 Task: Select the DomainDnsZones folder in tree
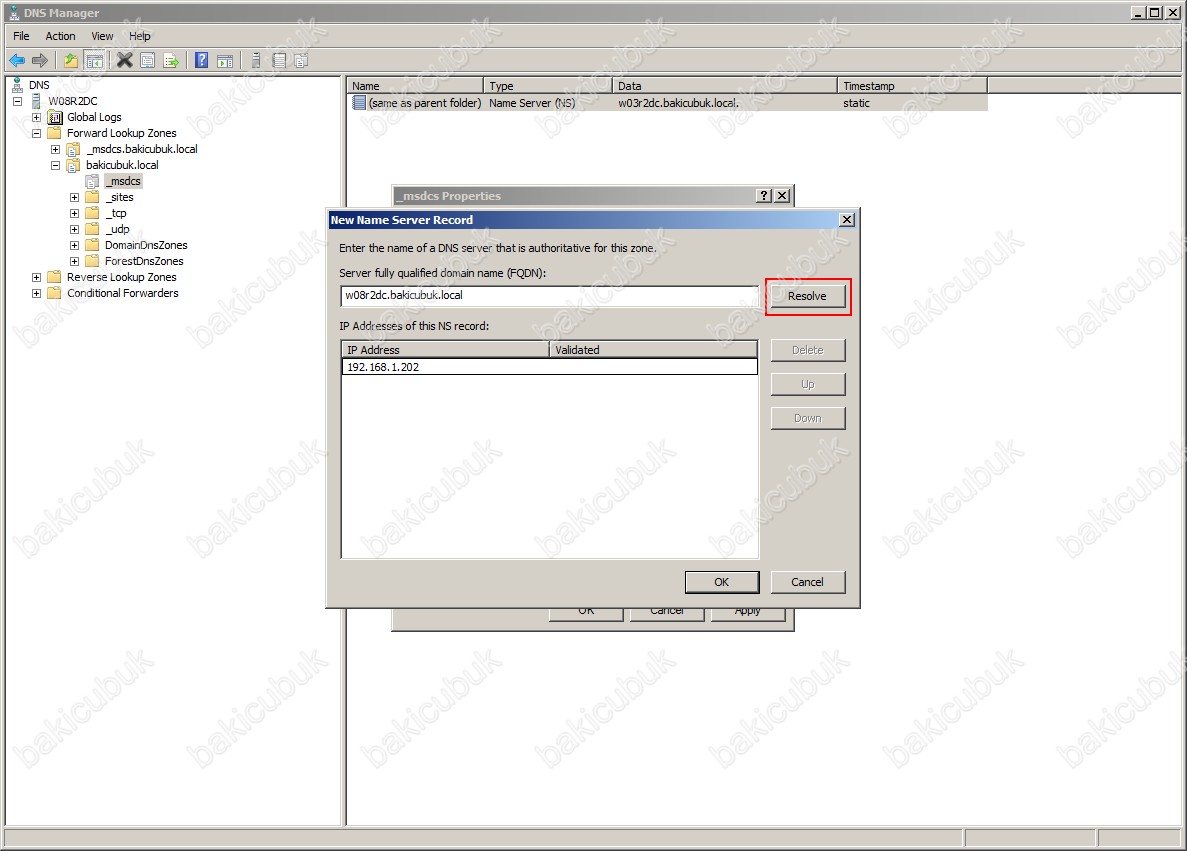tap(145, 245)
